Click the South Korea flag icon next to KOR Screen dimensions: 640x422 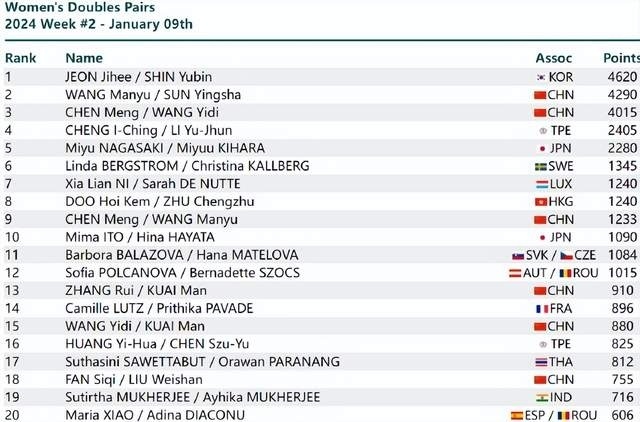coord(541,77)
